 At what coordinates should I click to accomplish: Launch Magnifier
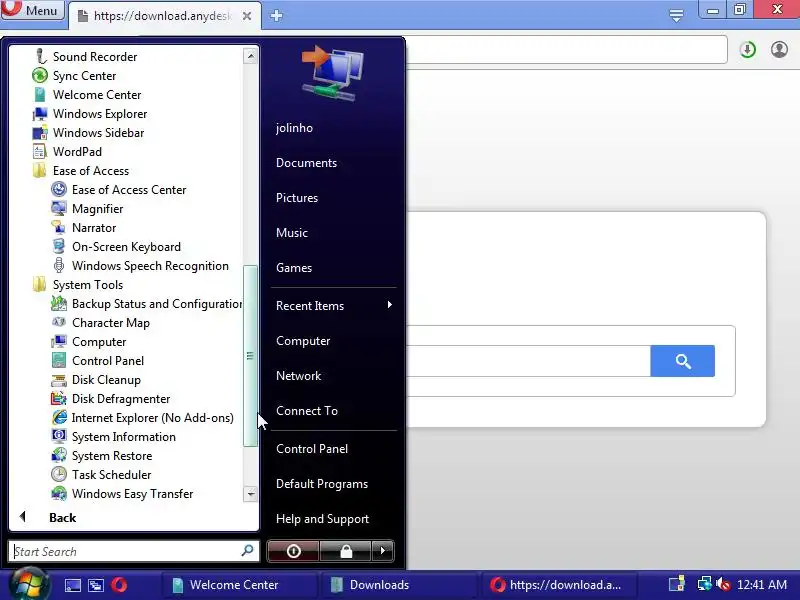(87, 209)
